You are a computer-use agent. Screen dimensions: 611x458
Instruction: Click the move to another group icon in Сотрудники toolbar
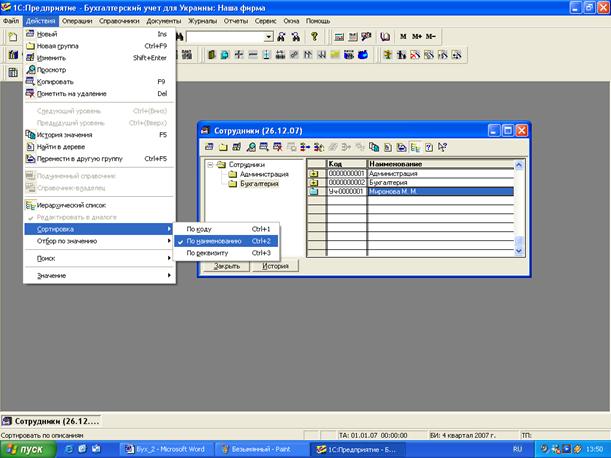click(x=401, y=147)
